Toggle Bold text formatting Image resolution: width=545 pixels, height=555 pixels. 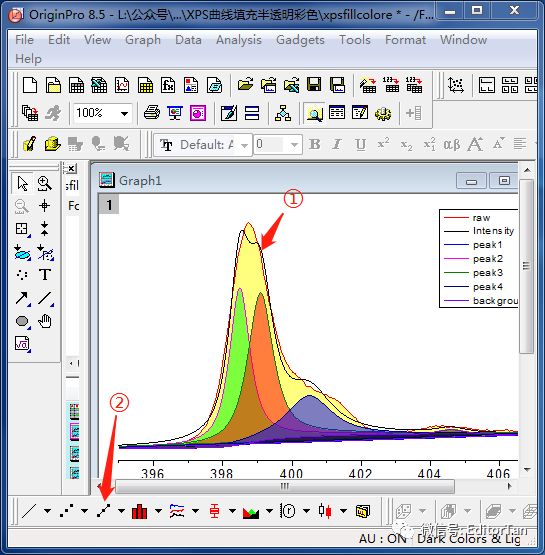tap(314, 144)
